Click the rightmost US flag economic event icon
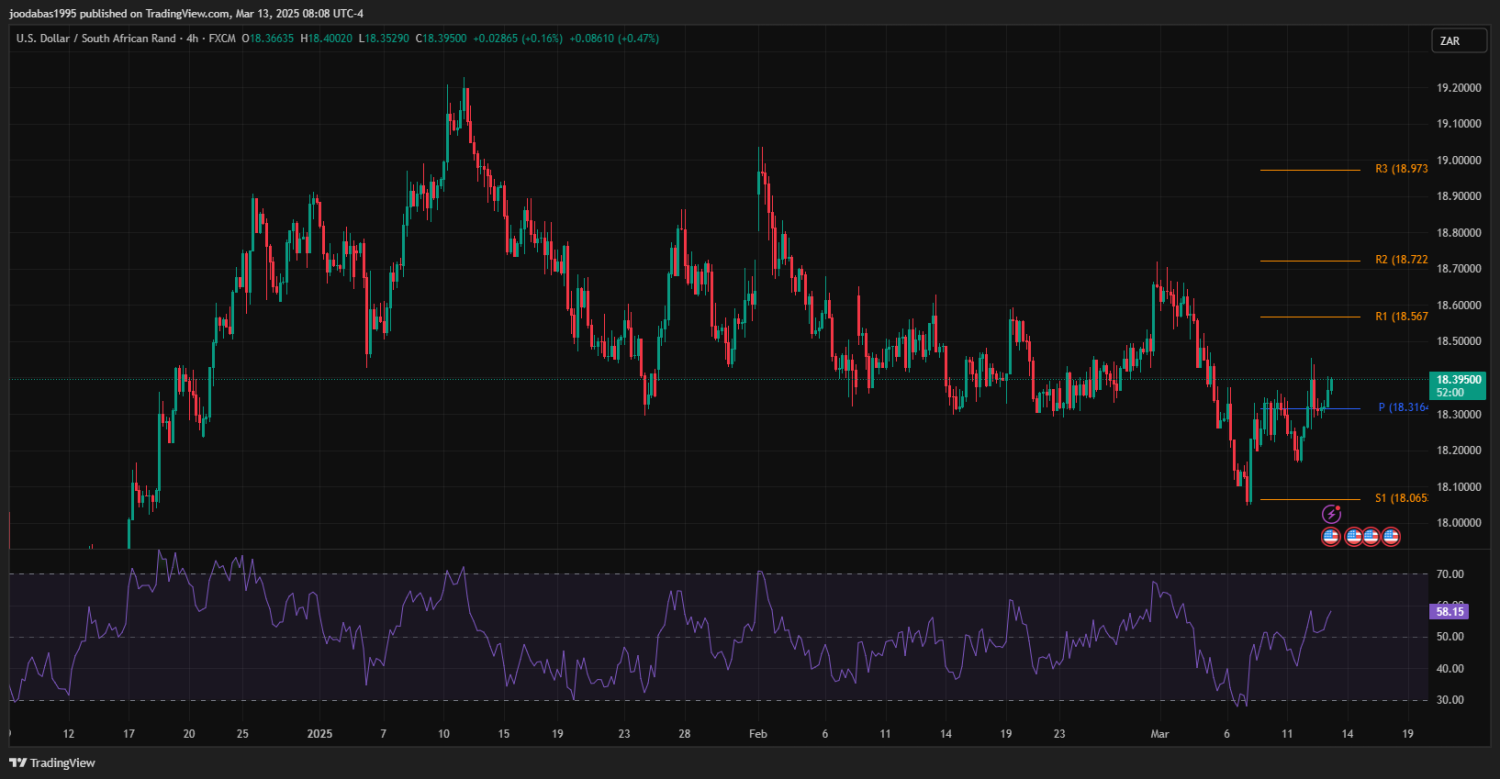The width and height of the screenshot is (1500, 779). click(1390, 537)
